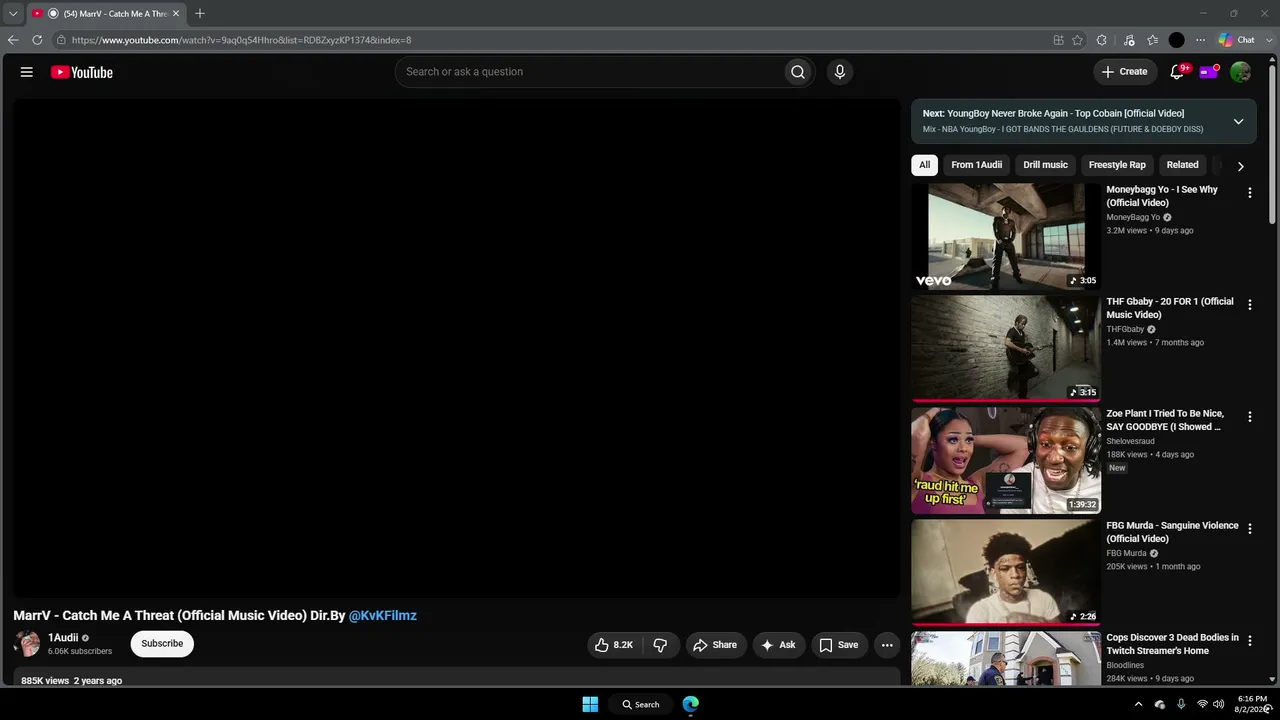Open options for Cops Discover video
The image size is (1280, 720).
[1249, 641]
